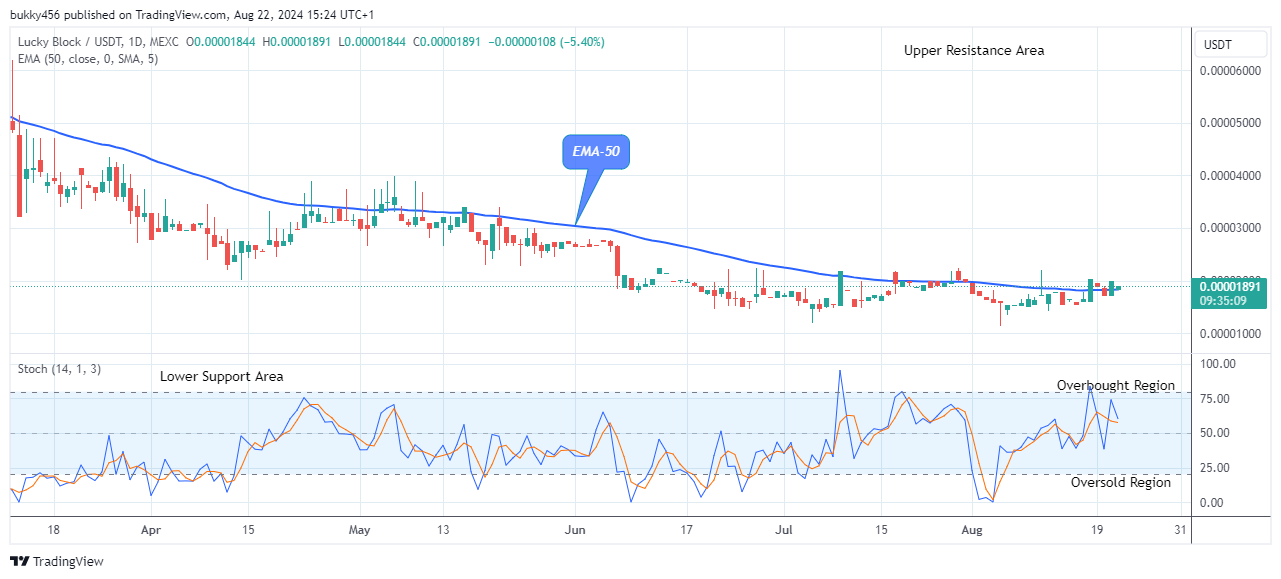This screenshot has height=579, width=1281.
Task: Click the Lower Support Area text annotation
Action: [x=222, y=376]
